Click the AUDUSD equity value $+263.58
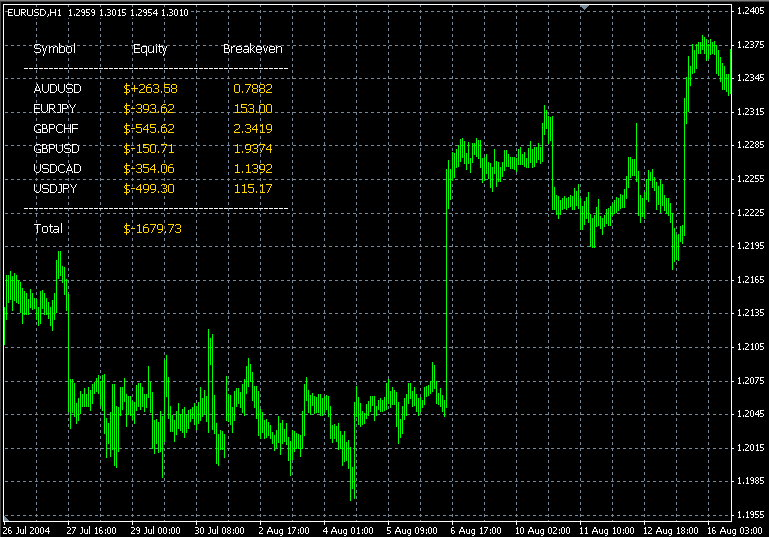The height and width of the screenshot is (537, 769). 151,89
